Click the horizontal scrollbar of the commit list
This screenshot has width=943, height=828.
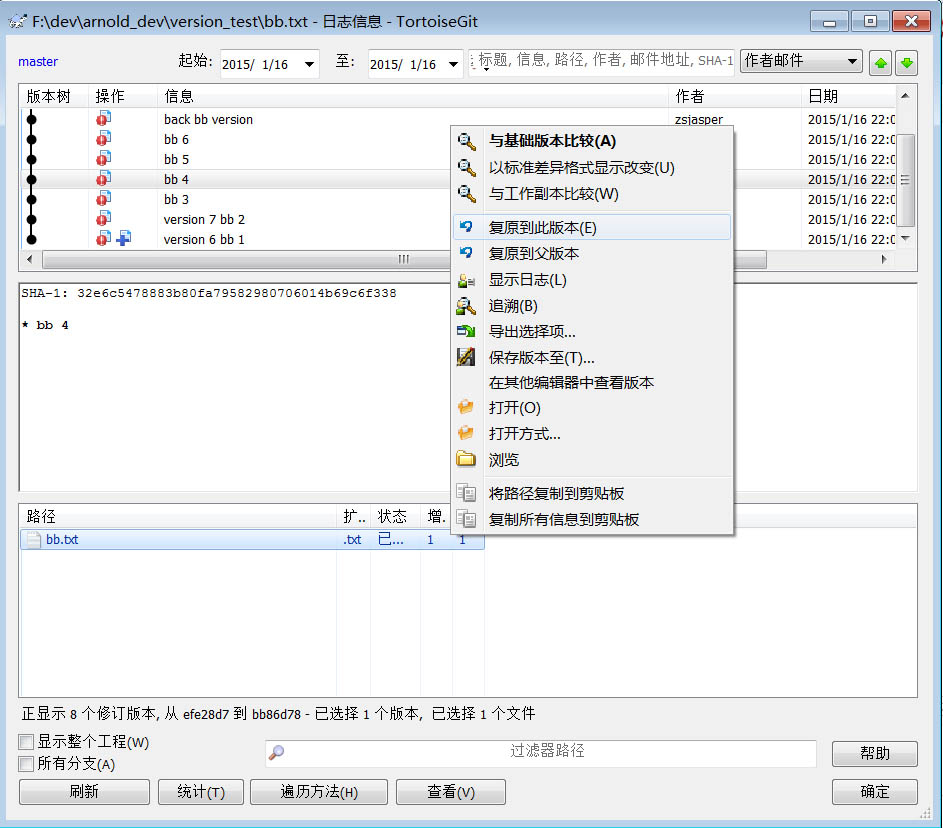(x=404, y=259)
